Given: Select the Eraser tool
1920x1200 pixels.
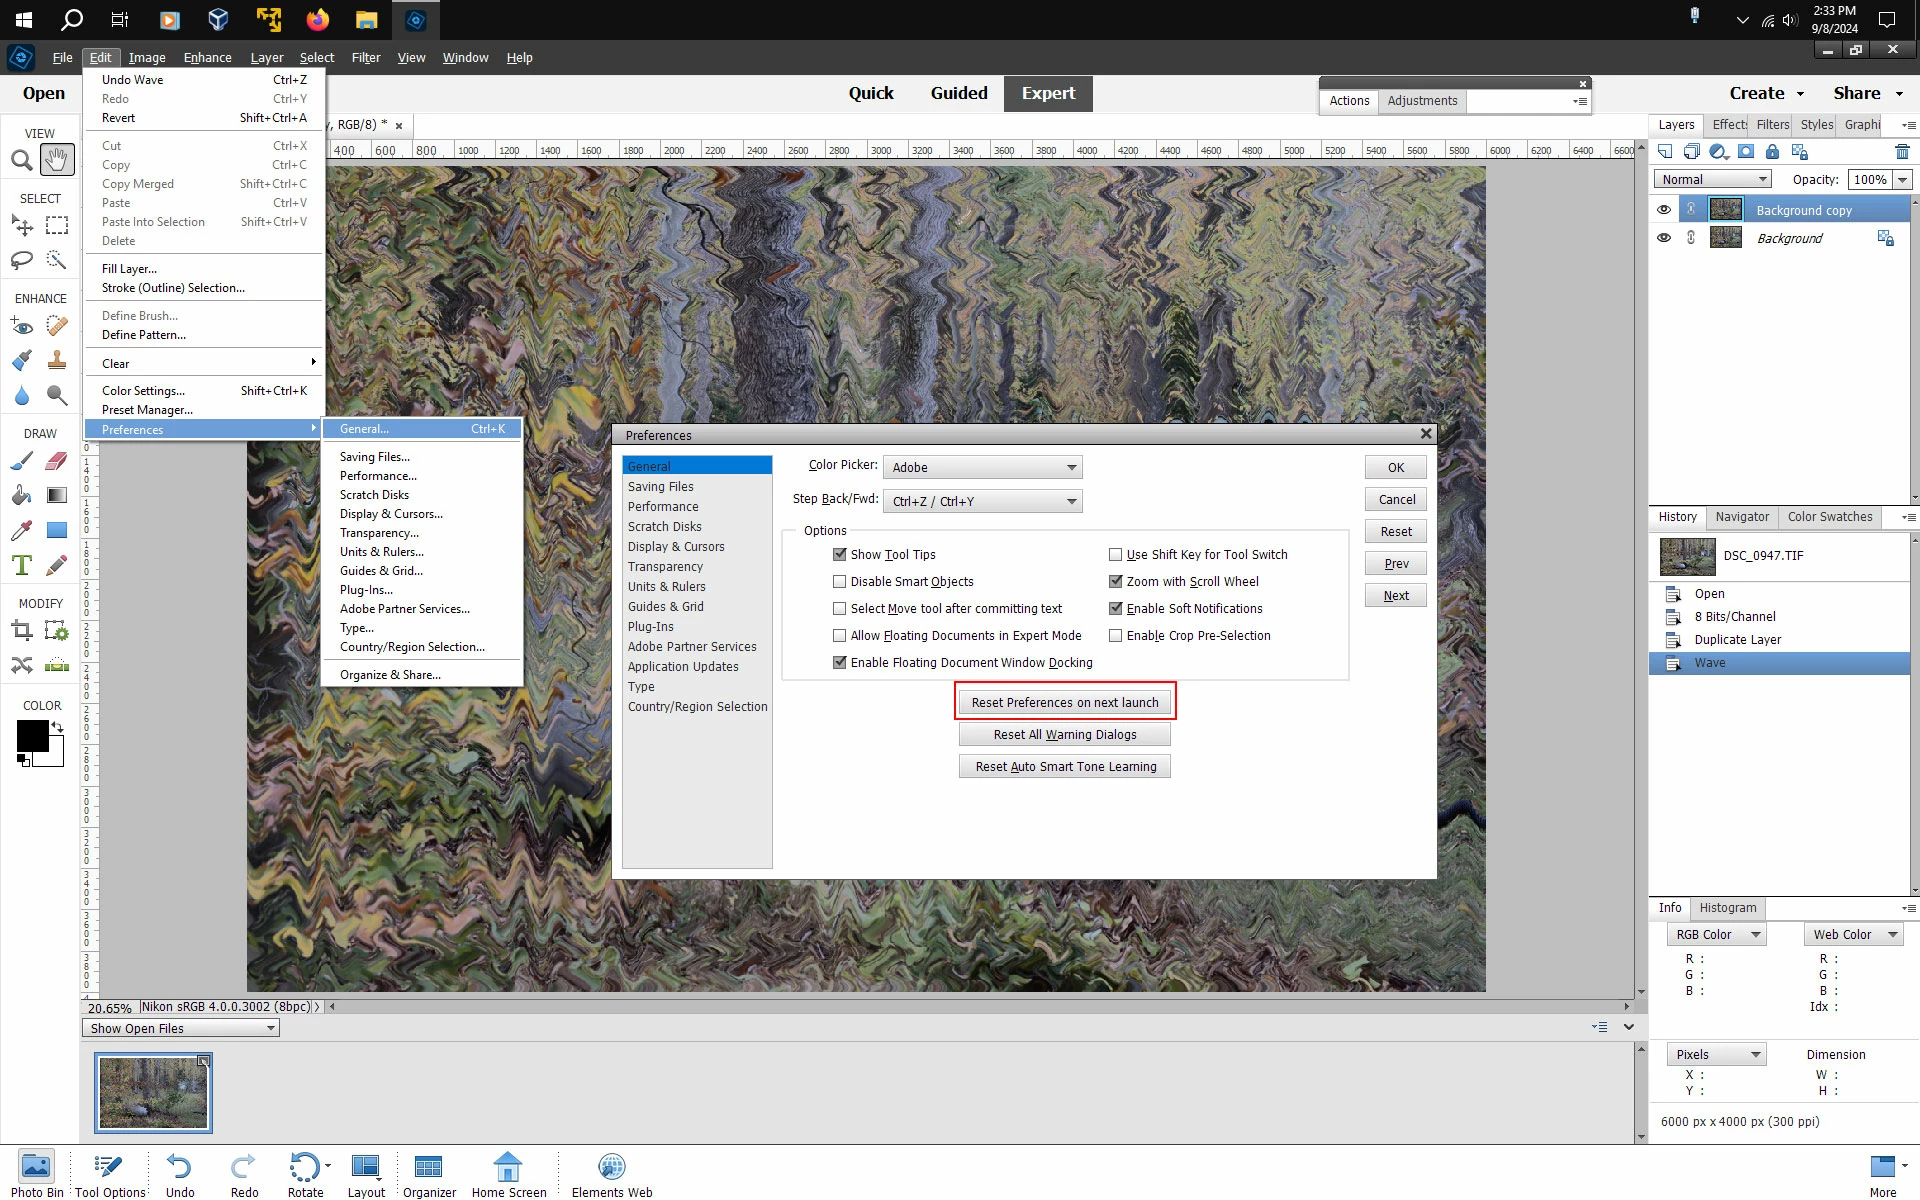Looking at the screenshot, I should pos(57,461).
